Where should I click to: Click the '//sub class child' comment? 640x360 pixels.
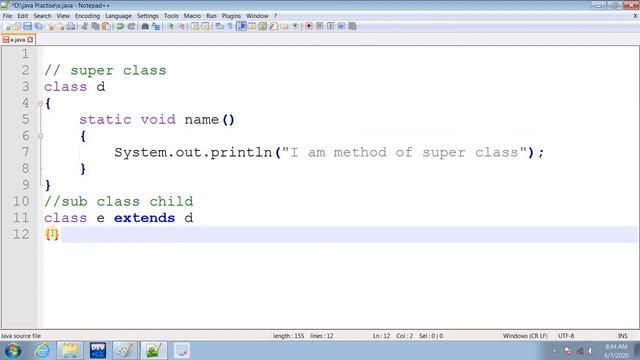tap(119, 202)
